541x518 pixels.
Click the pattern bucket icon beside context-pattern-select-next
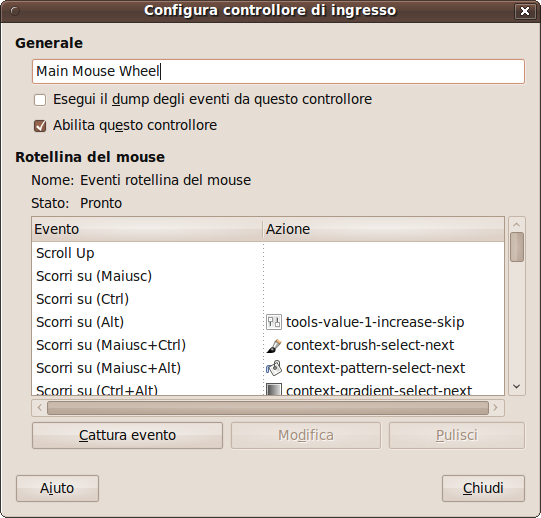coord(274,368)
